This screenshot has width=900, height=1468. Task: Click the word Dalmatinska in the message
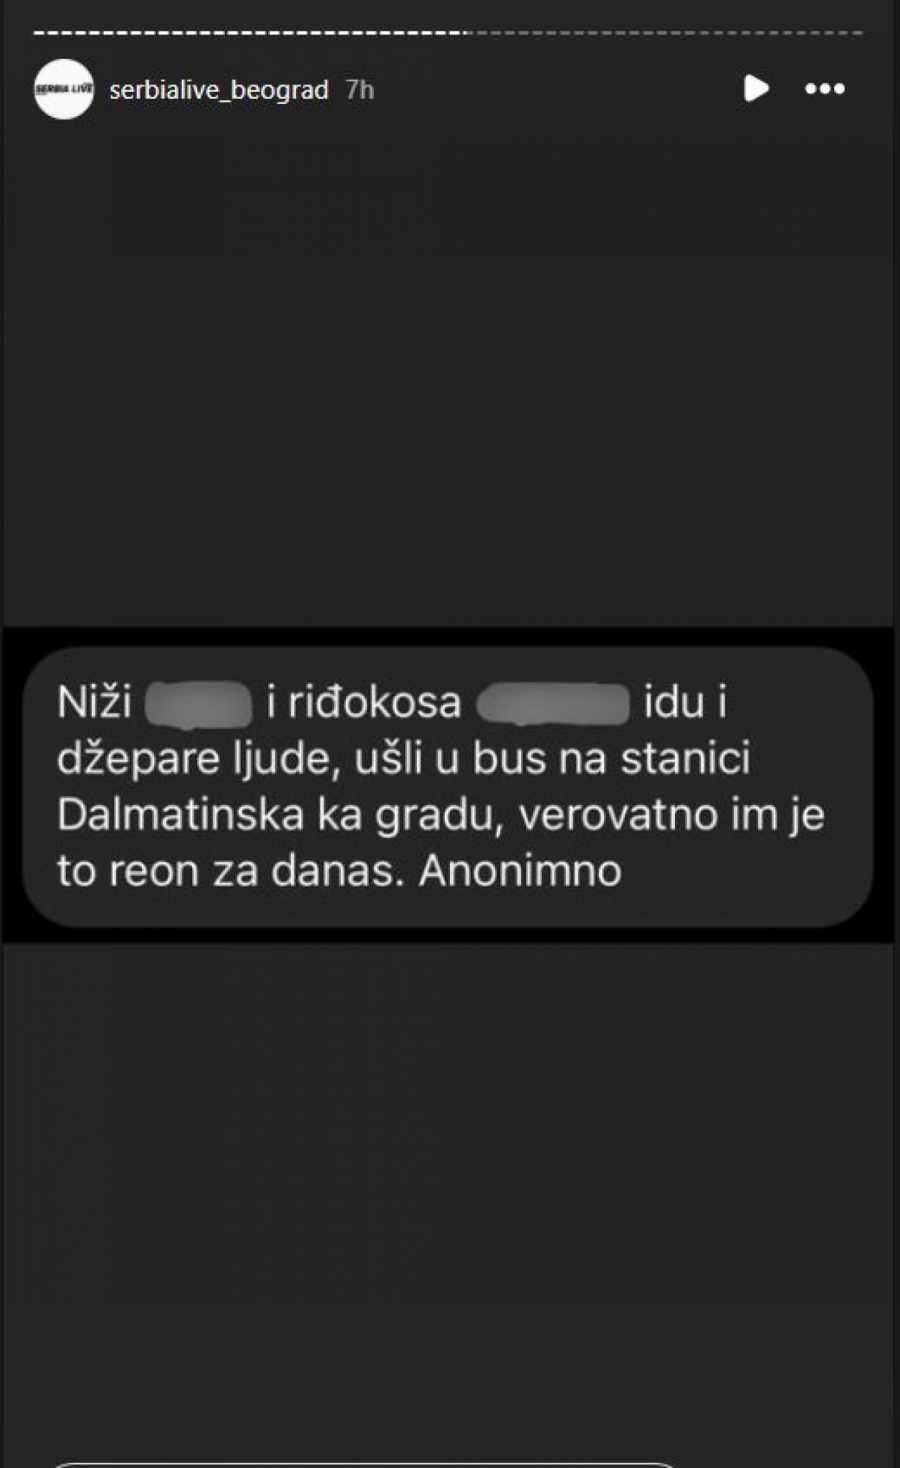(x=180, y=815)
